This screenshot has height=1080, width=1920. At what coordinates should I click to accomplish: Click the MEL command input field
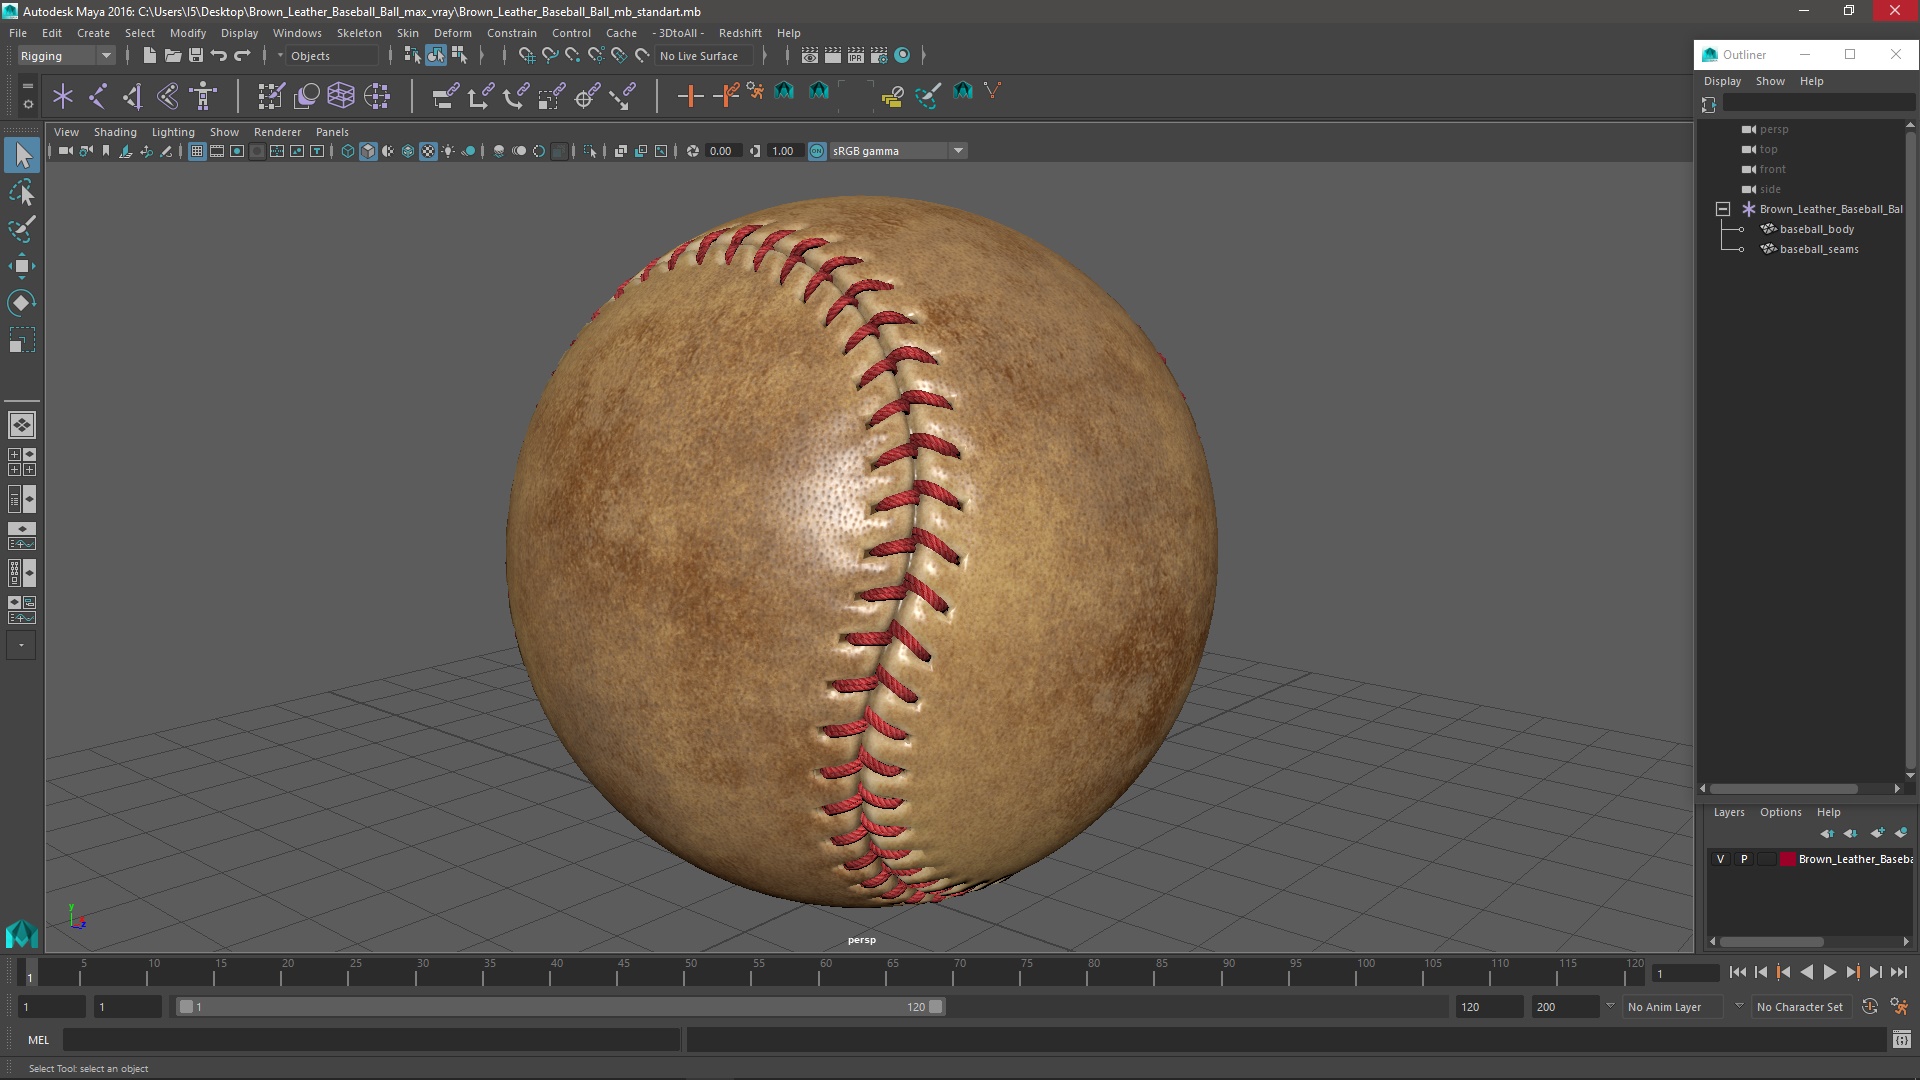tap(370, 1040)
